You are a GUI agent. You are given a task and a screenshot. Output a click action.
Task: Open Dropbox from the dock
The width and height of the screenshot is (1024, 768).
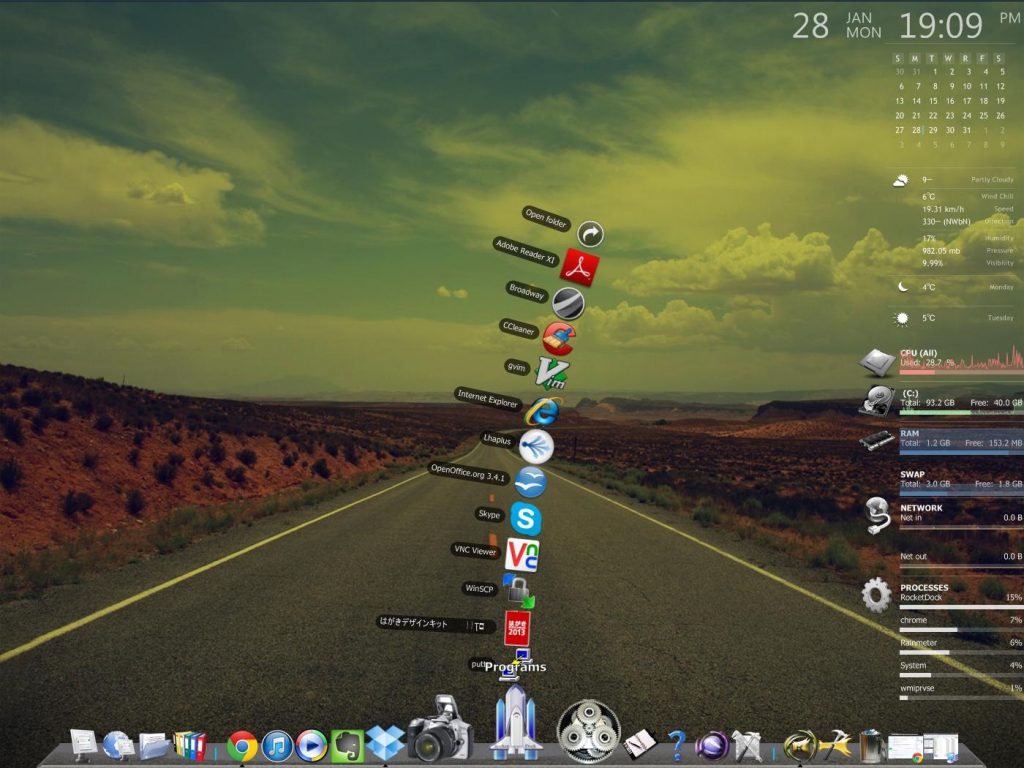(x=385, y=742)
